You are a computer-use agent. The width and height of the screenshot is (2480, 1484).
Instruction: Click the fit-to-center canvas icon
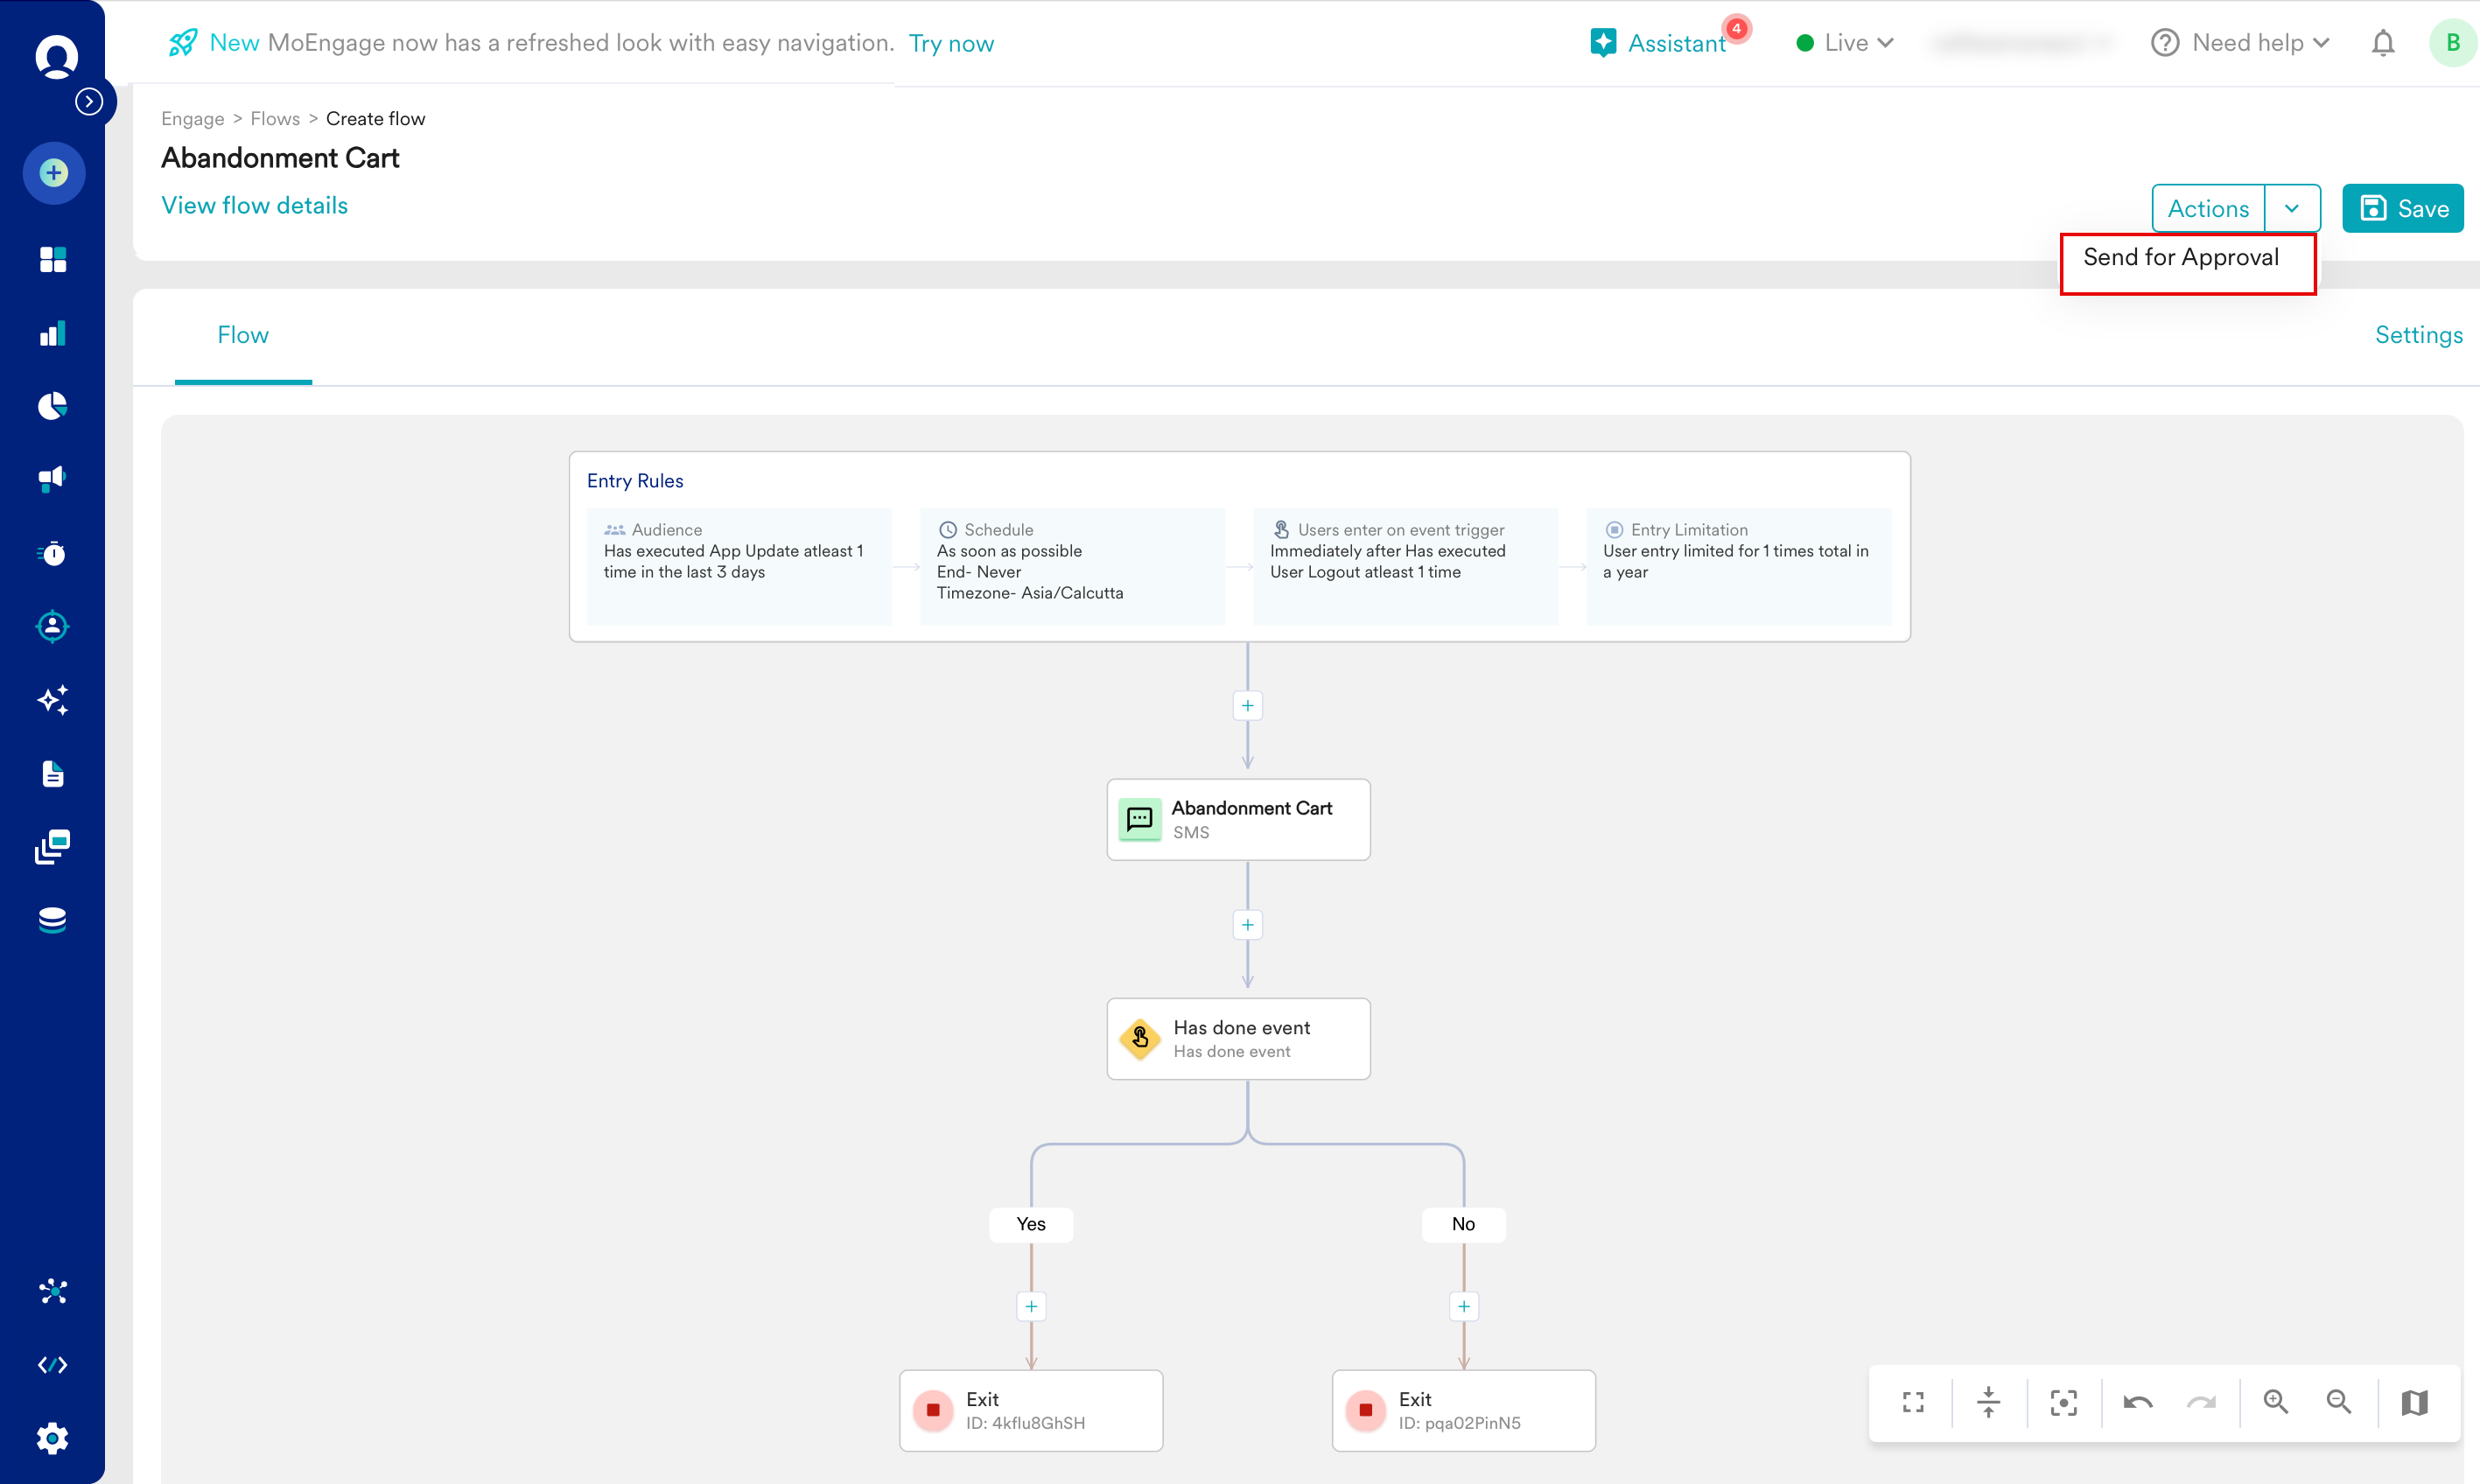pos(2063,1402)
